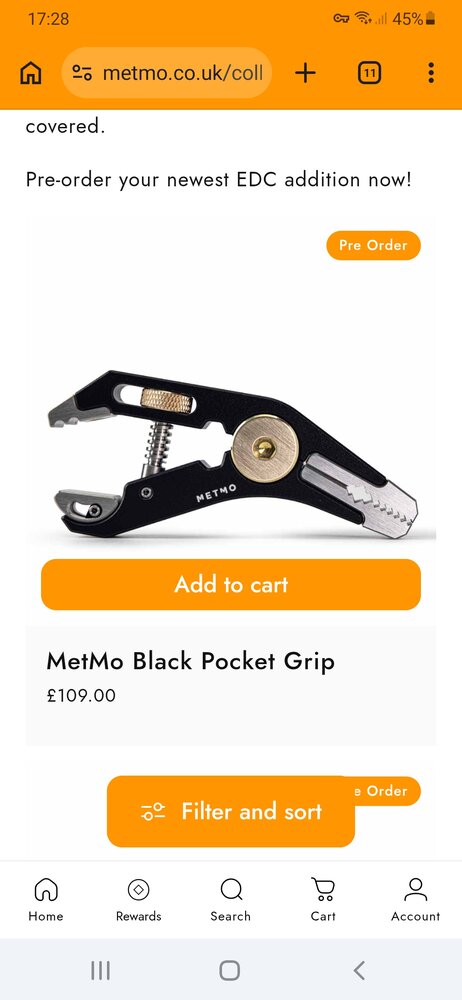Tap the Android back button
The width and height of the screenshot is (462, 1000).
pyautogui.click(x=359, y=971)
